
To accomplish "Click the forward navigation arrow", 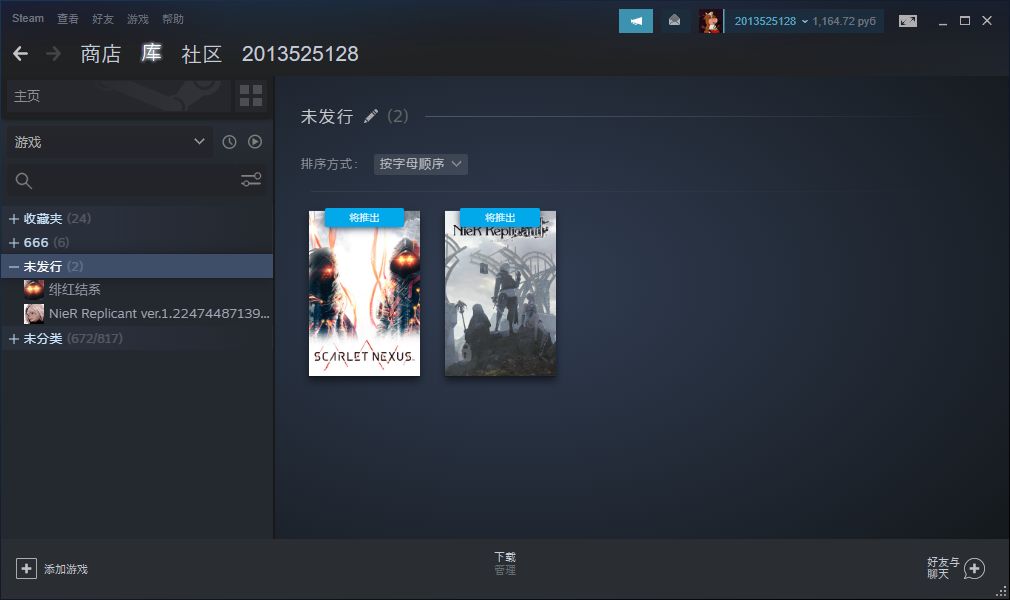I will tap(53, 53).
